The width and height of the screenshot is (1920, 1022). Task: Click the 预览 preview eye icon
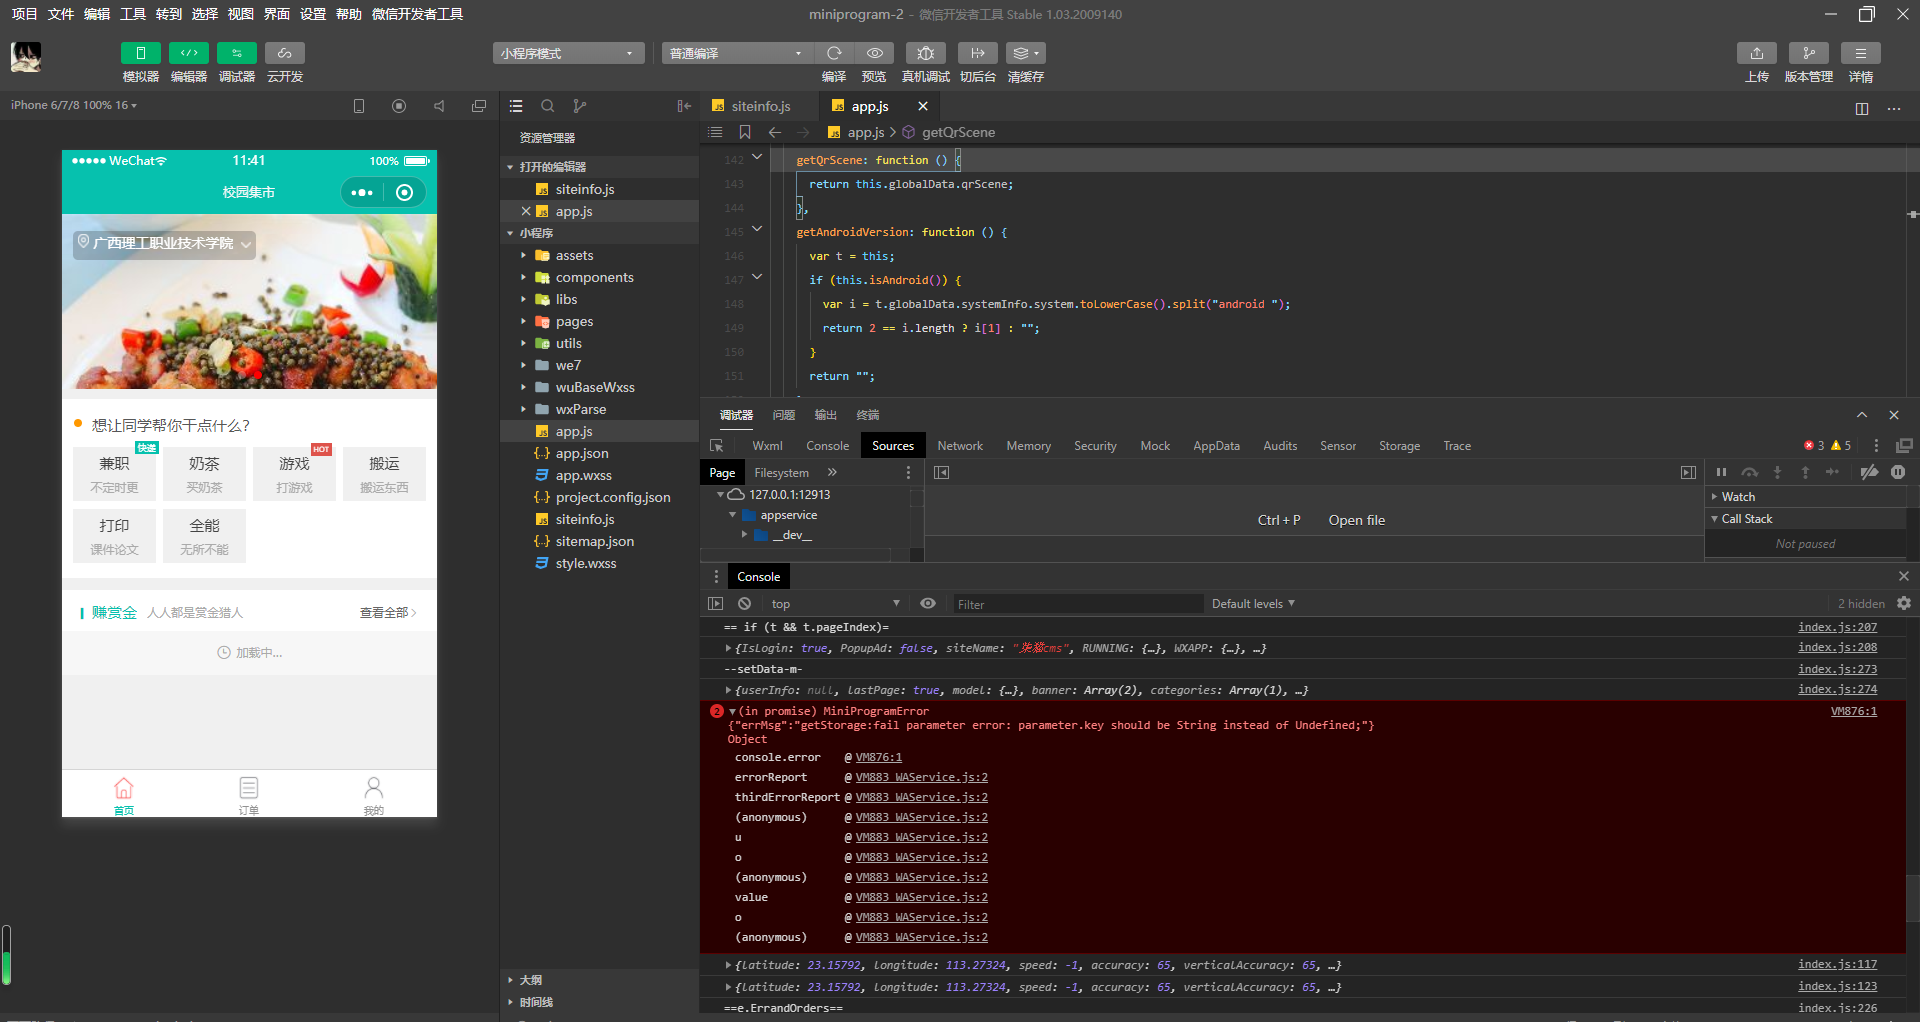click(x=874, y=53)
